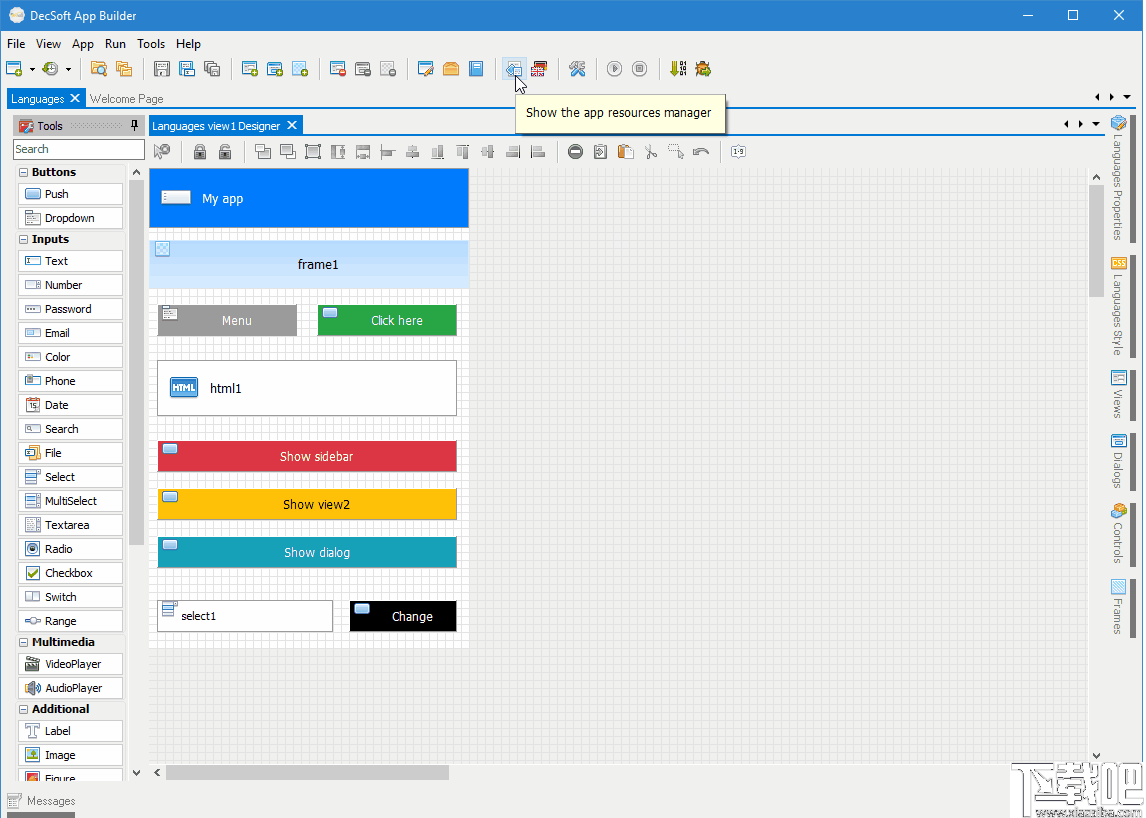
Task: Run the app with play icon
Action: coord(615,69)
